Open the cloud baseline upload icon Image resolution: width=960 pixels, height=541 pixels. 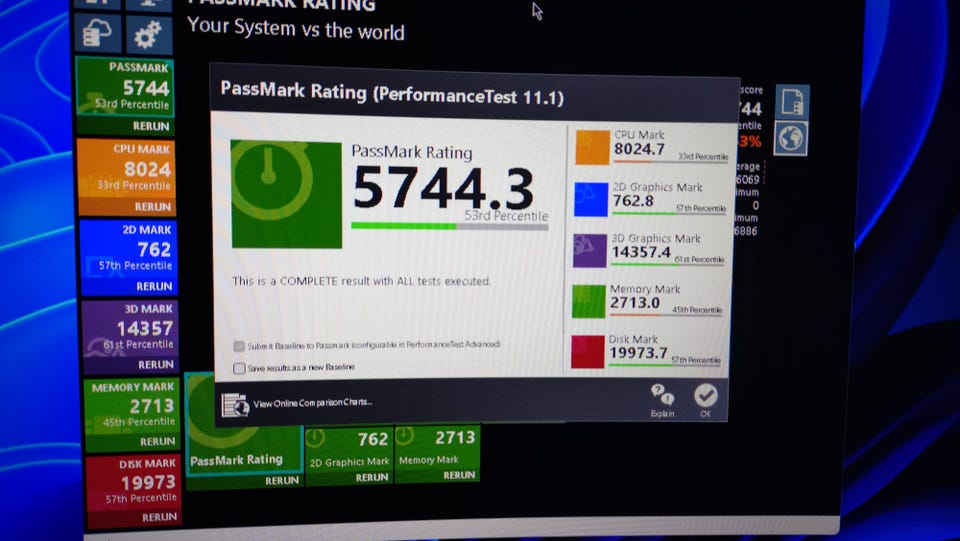click(x=97, y=34)
